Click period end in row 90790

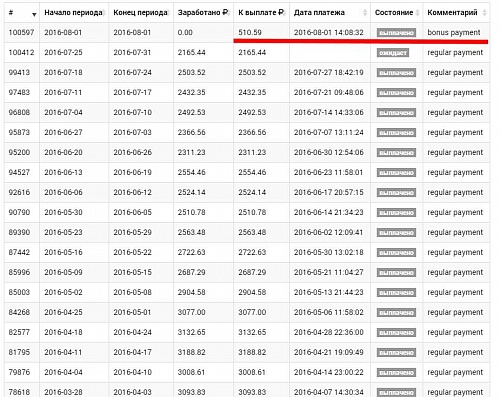click(132, 212)
